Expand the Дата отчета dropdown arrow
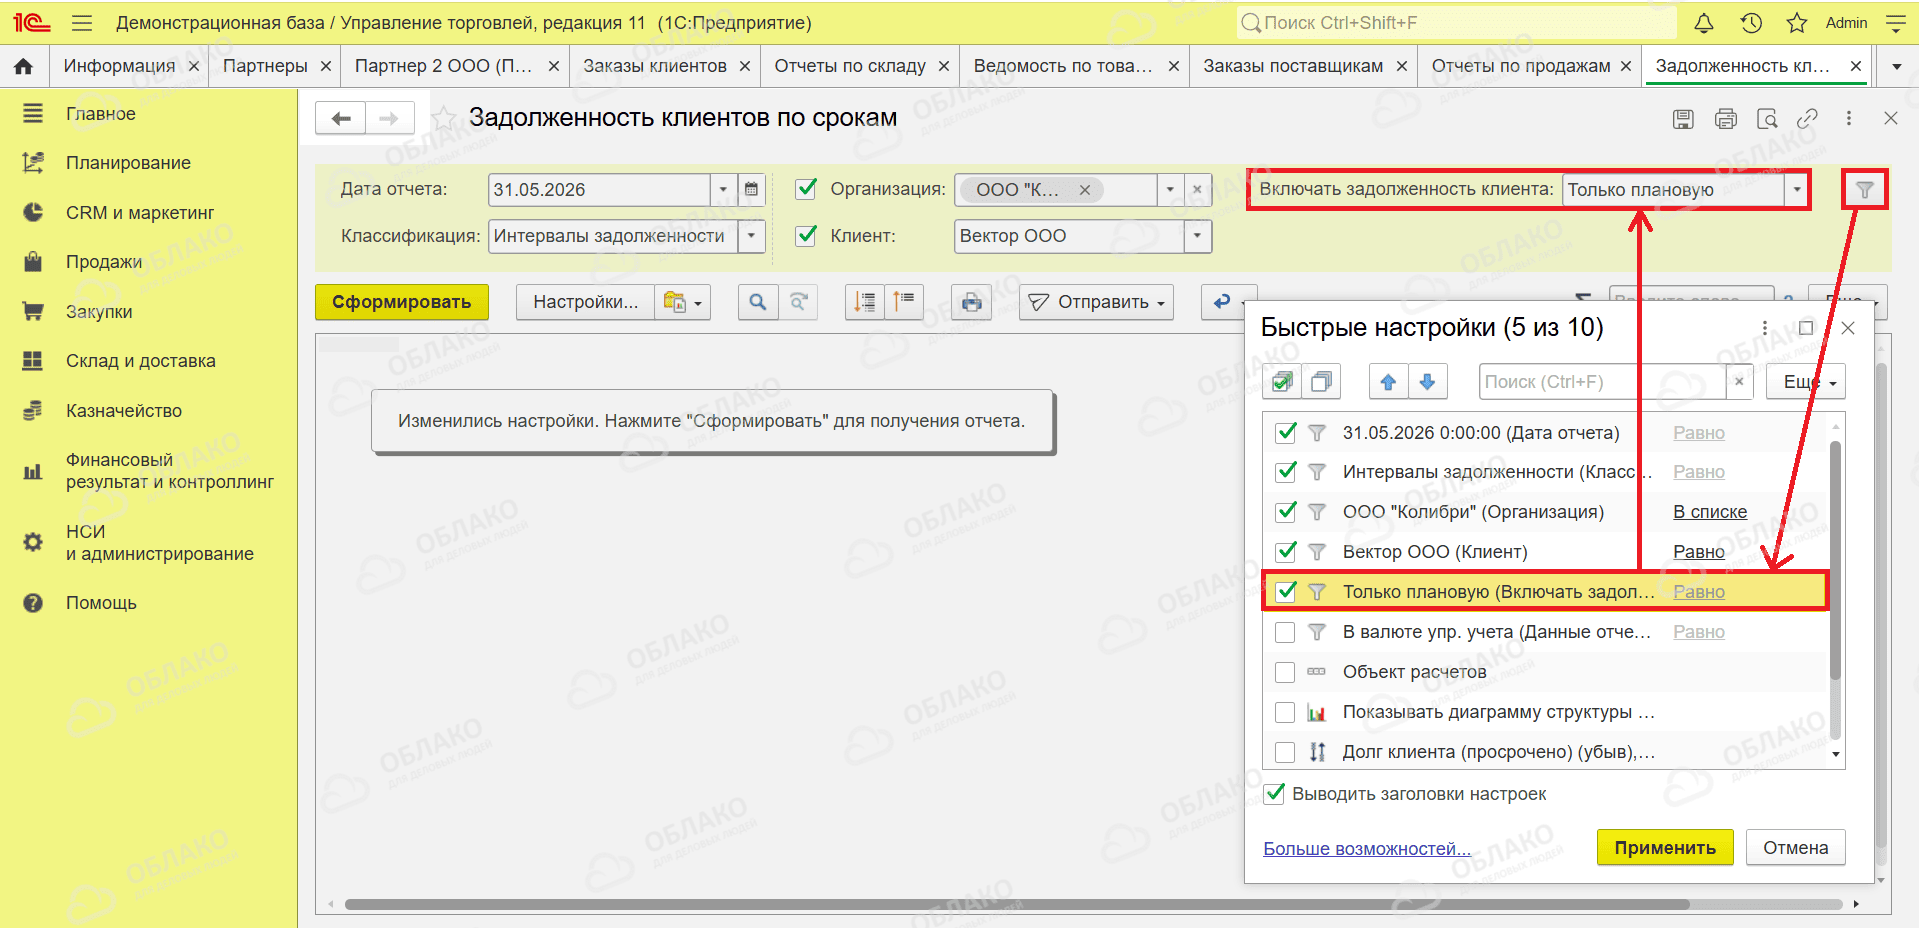The width and height of the screenshot is (1919, 928). pos(724,190)
